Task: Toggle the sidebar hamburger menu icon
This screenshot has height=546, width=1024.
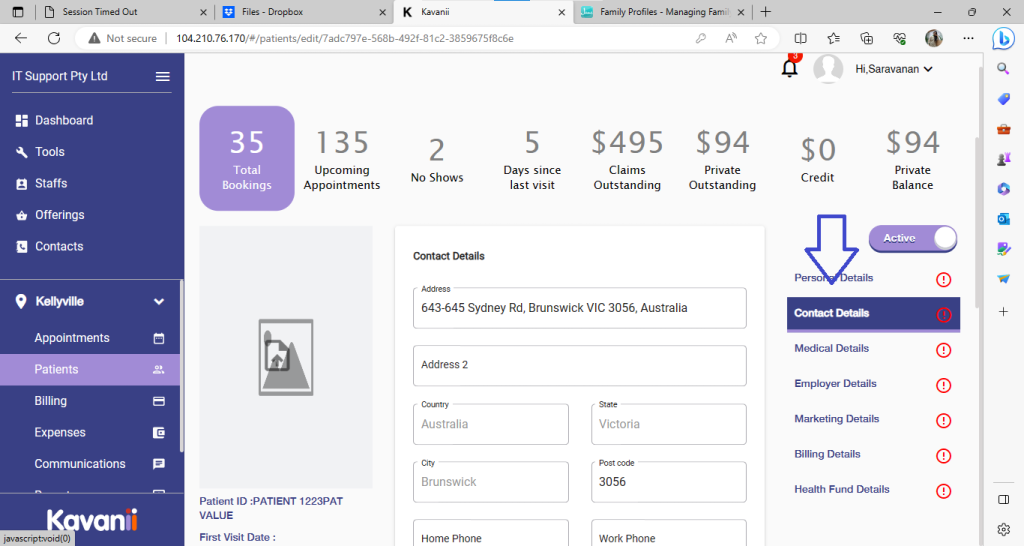Action: tap(162, 77)
